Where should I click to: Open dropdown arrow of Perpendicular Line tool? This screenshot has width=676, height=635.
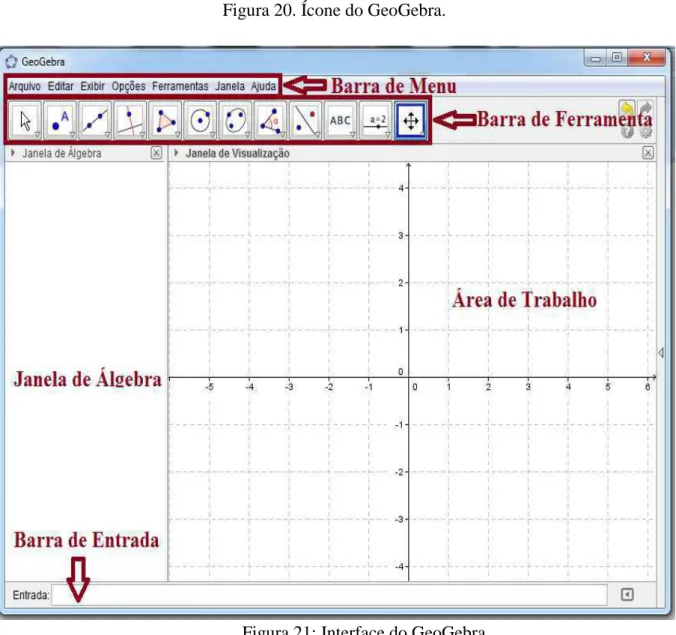142,135
